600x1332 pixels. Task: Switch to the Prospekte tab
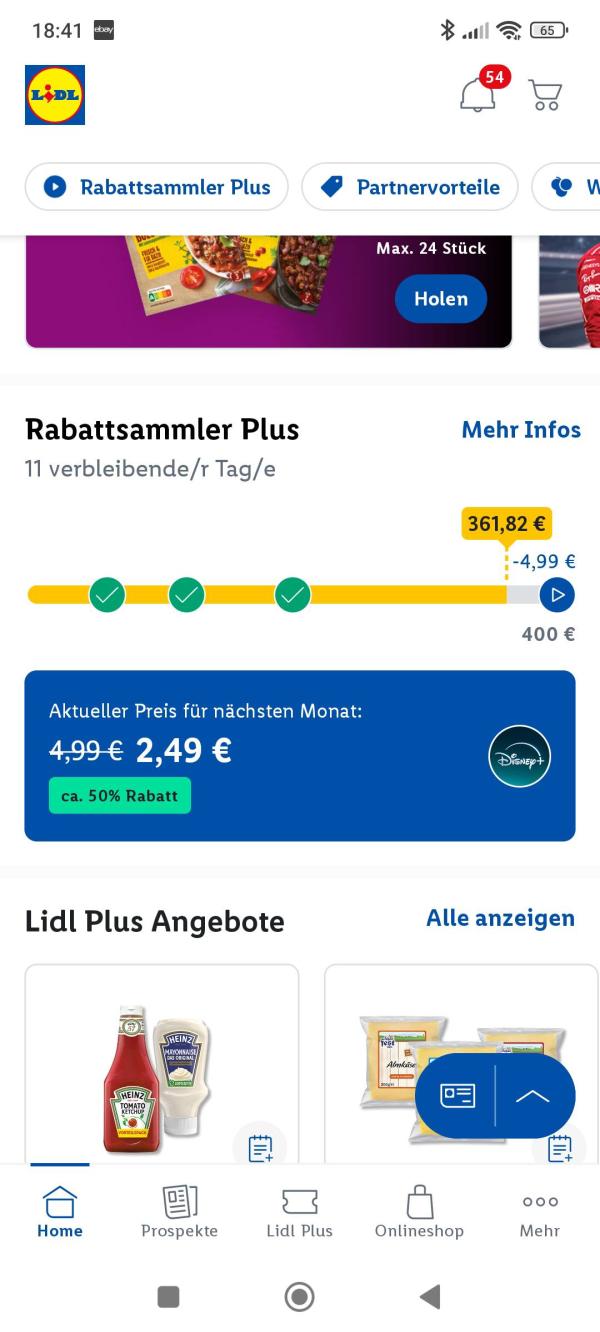[179, 1212]
